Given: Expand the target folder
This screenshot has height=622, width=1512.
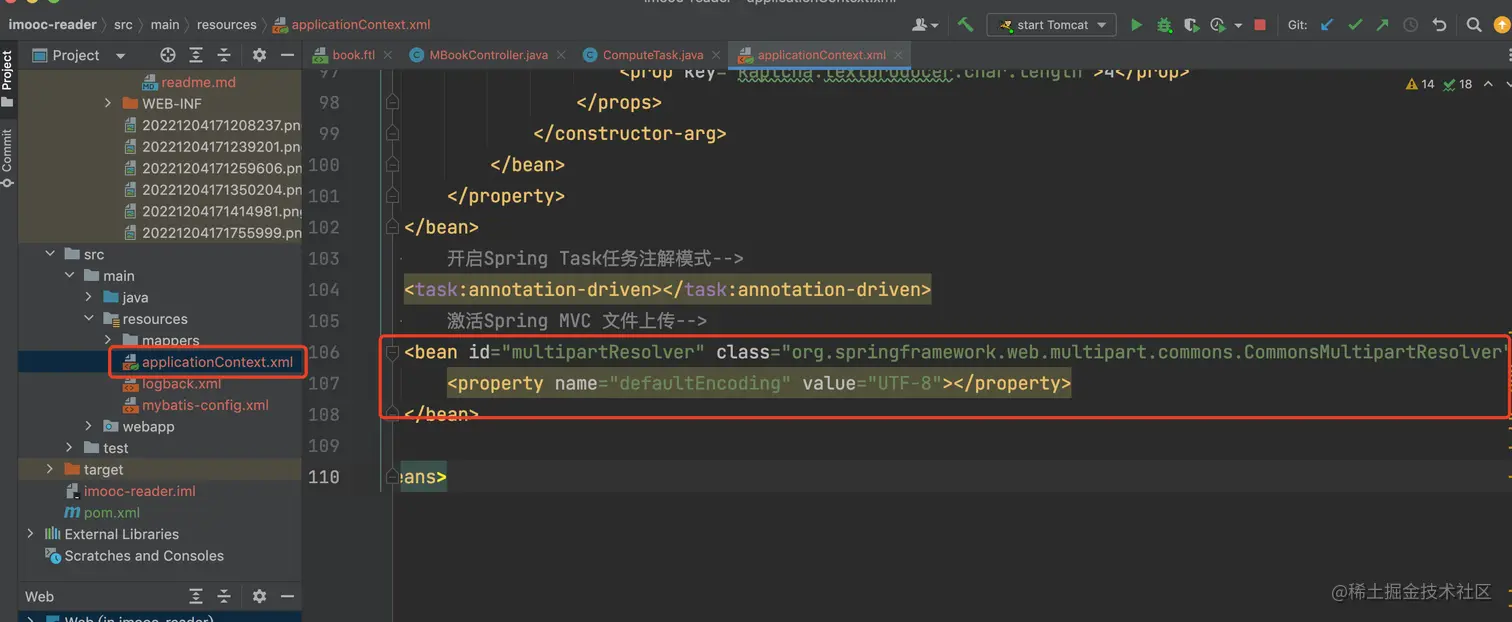Looking at the screenshot, I should coord(50,469).
